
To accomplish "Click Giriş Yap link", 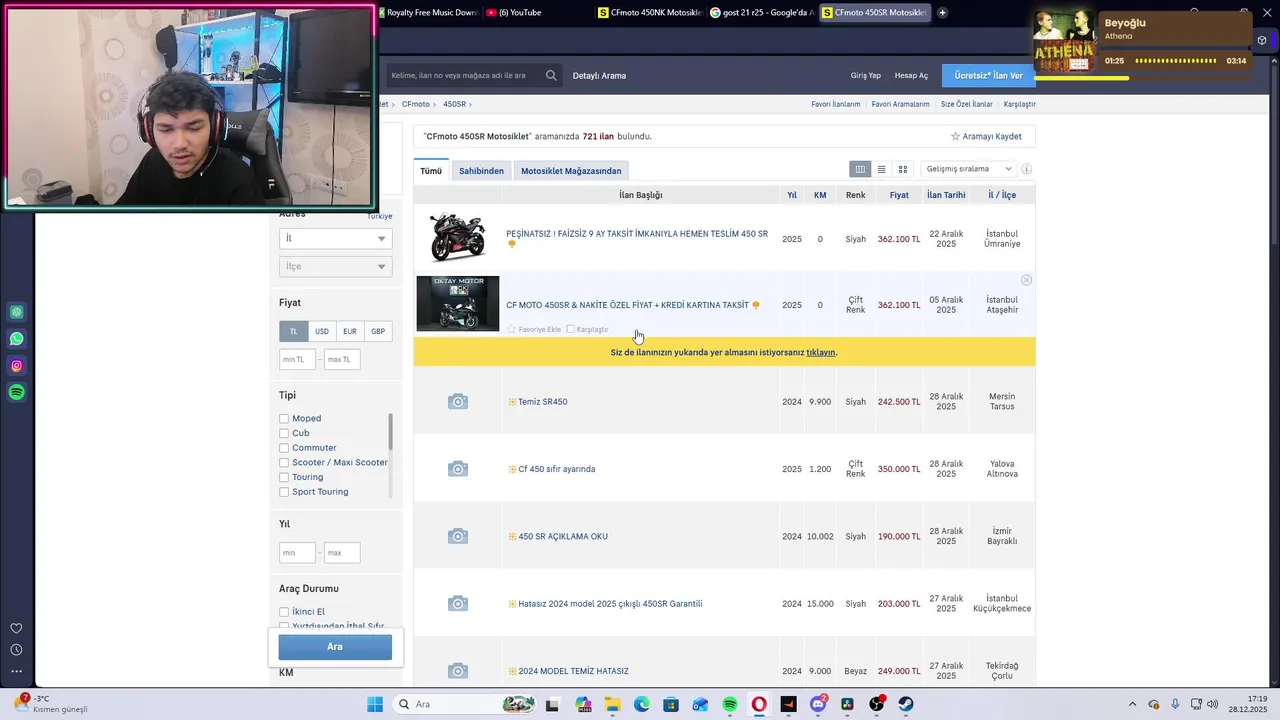I will click(866, 76).
